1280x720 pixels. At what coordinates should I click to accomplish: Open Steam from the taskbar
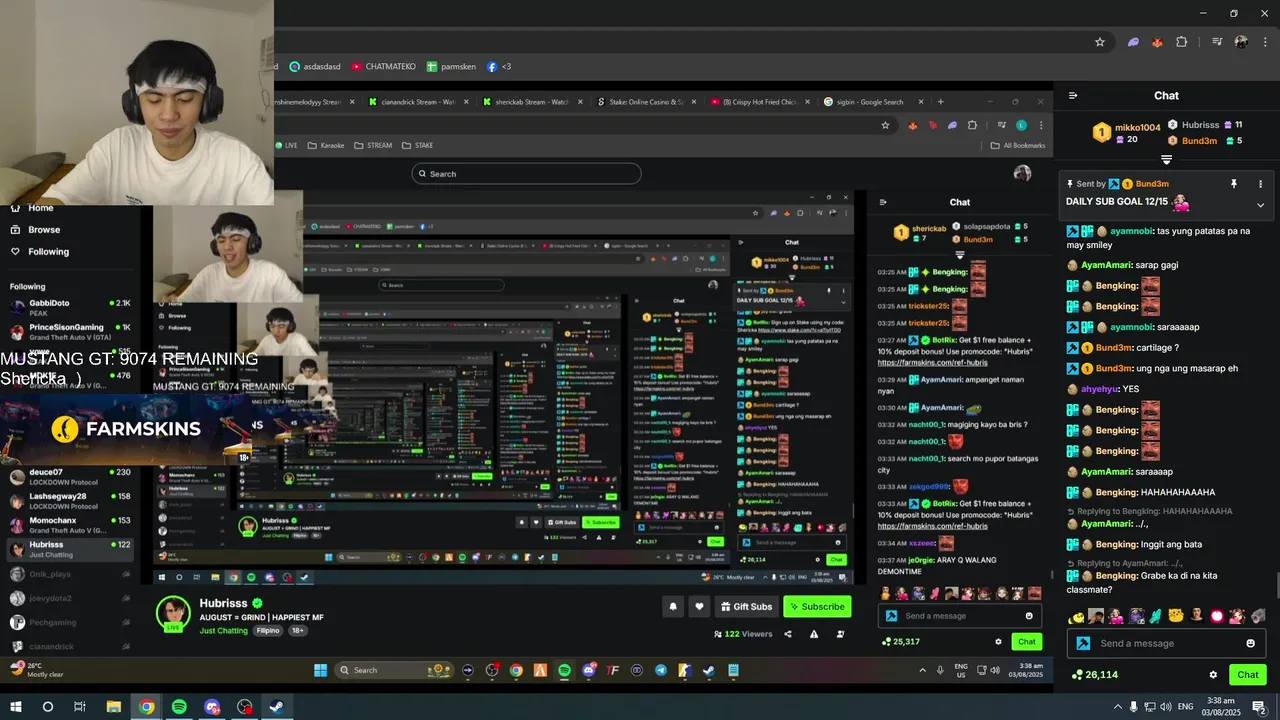tap(277, 707)
